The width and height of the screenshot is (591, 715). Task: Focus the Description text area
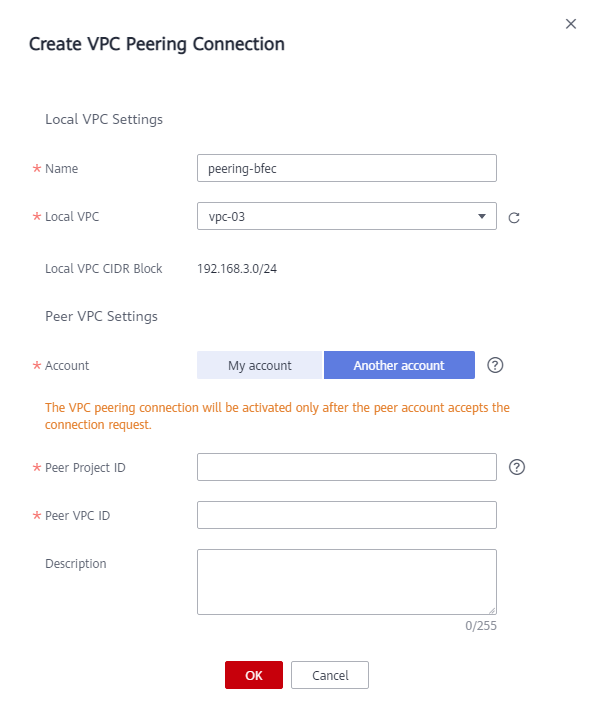(x=347, y=582)
